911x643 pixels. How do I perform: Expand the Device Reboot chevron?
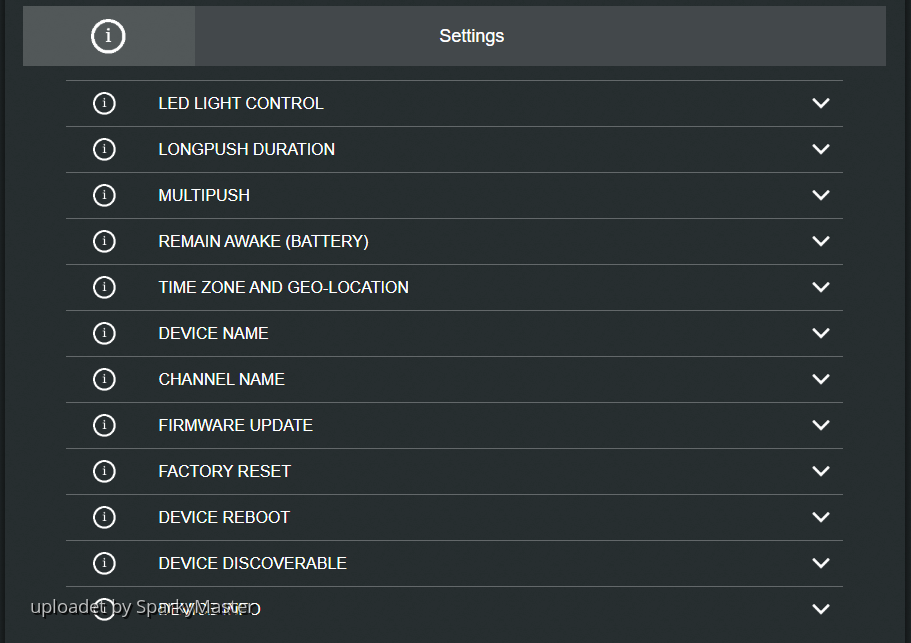tap(821, 517)
